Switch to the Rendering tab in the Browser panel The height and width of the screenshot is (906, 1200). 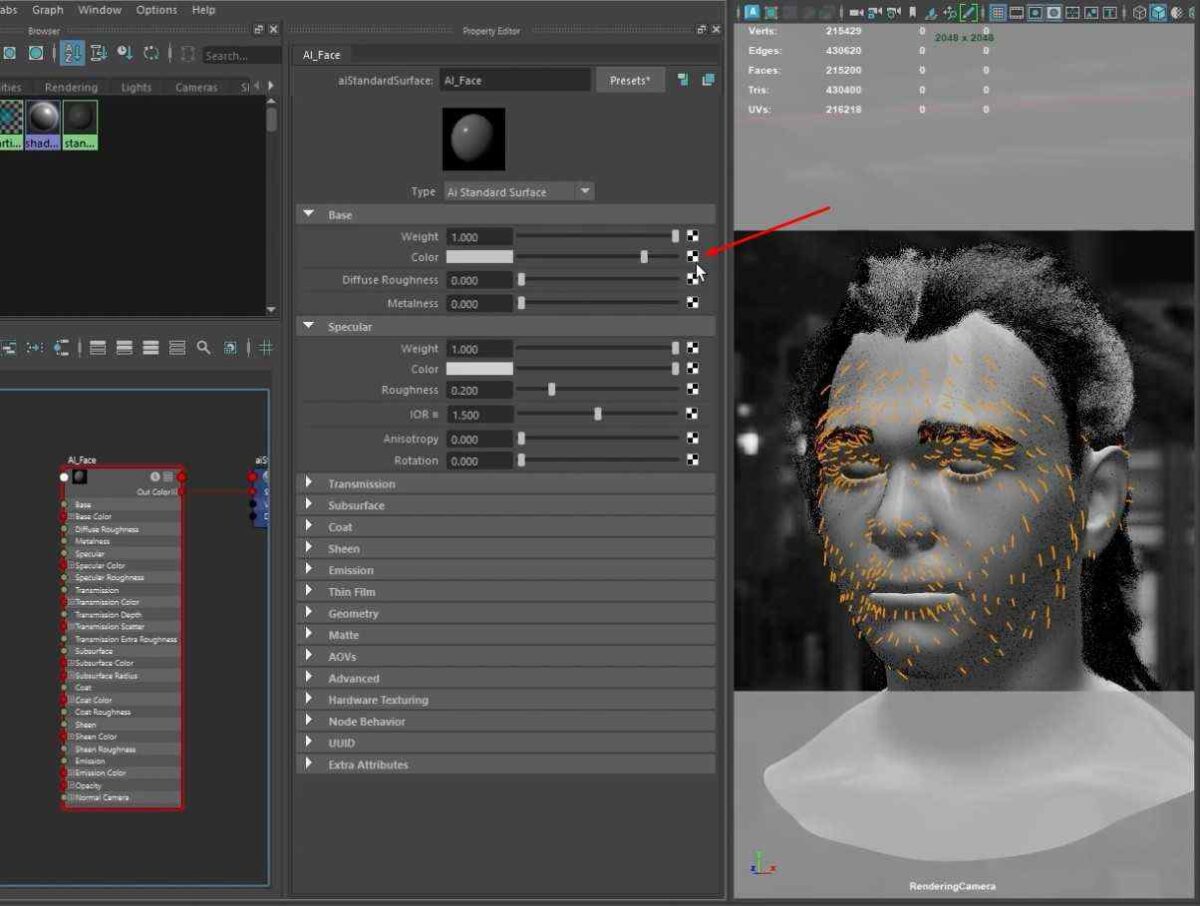(x=70, y=87)
